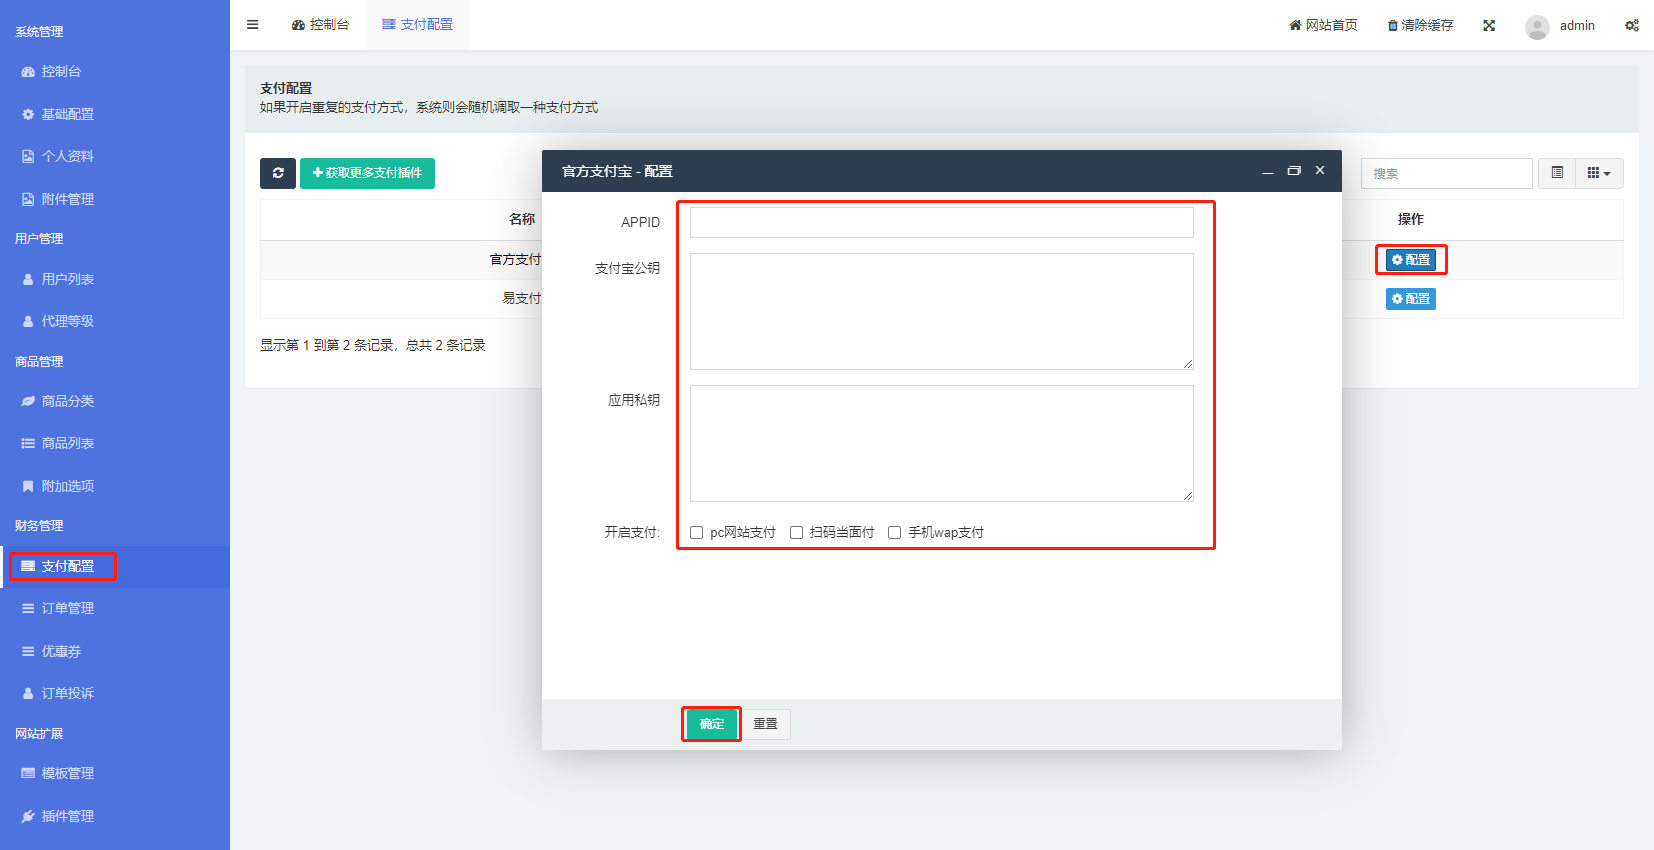1654x850 pixels.
Task: Click the 搜索 search box
Action: tap(1447, 173)
